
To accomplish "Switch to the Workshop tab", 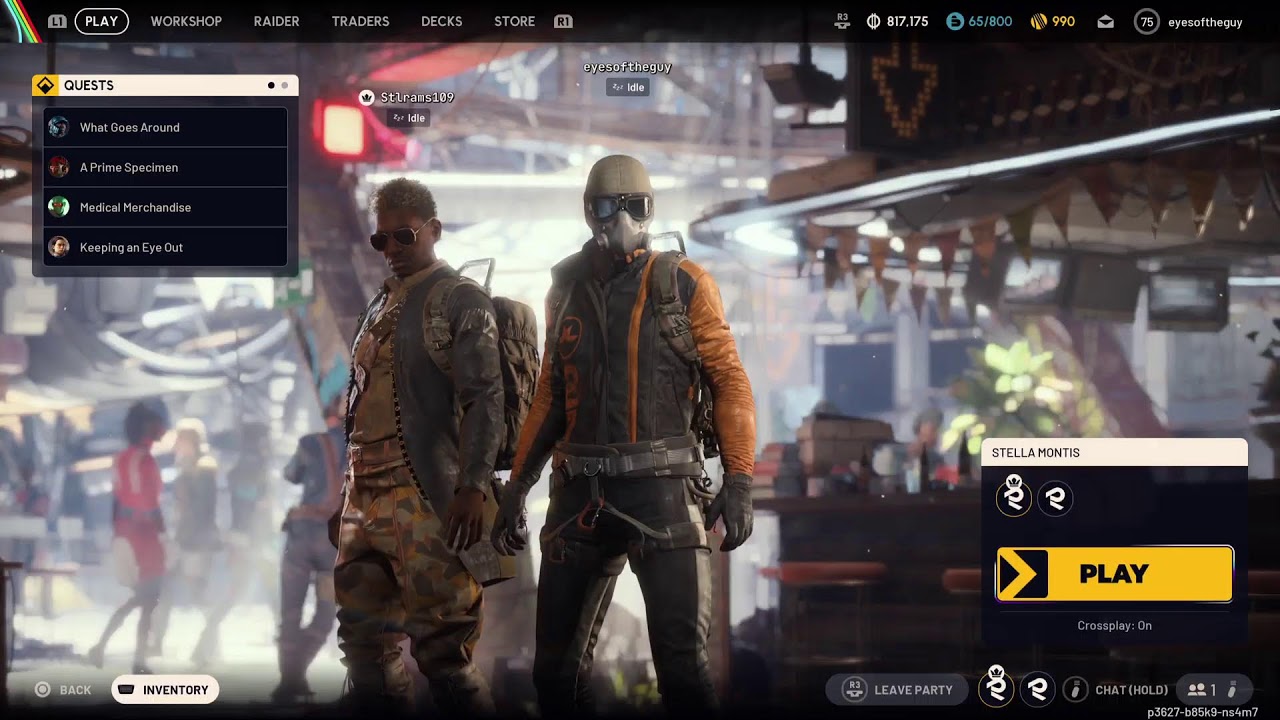I will 186,21.
